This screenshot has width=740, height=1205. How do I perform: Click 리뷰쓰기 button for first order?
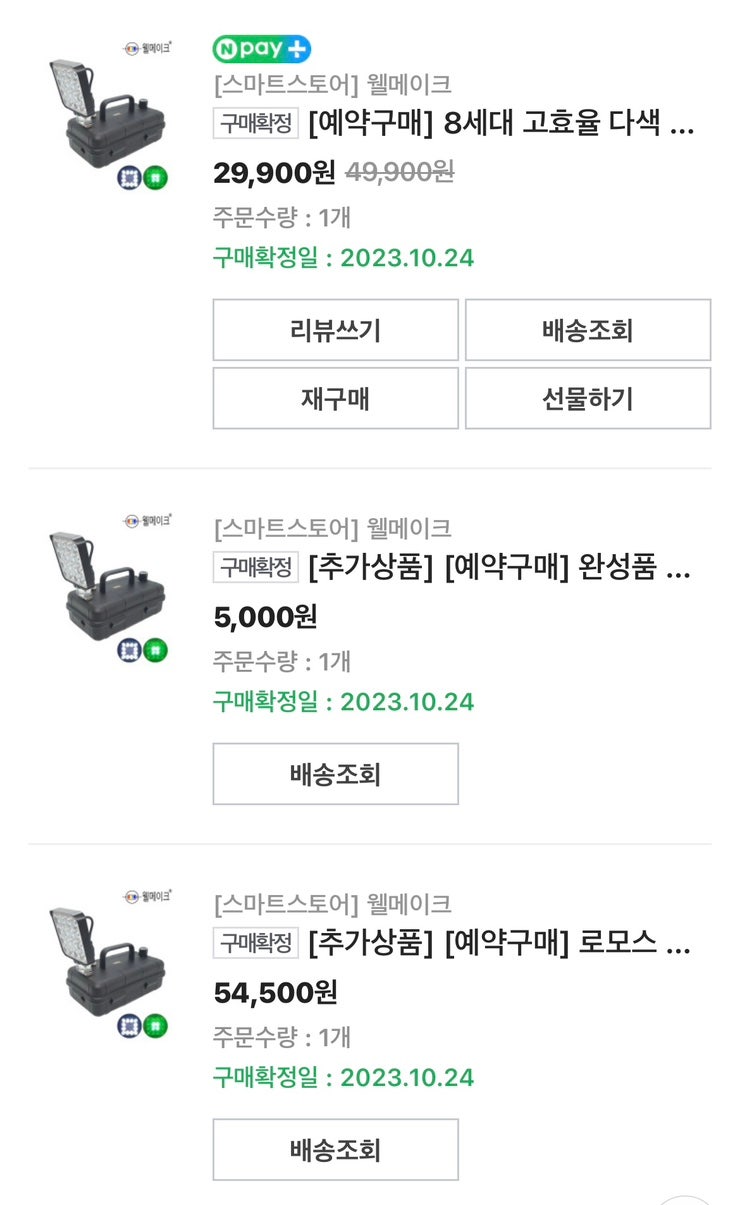click(335, 330)
